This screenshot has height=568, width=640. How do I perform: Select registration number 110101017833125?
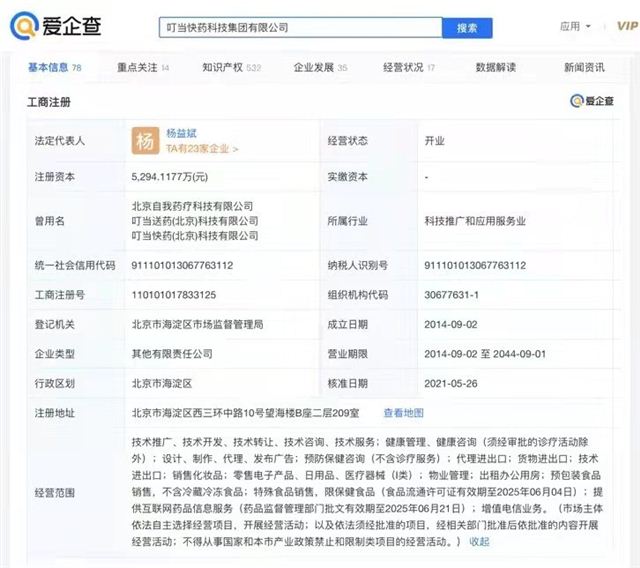click(x=173, y=295)
